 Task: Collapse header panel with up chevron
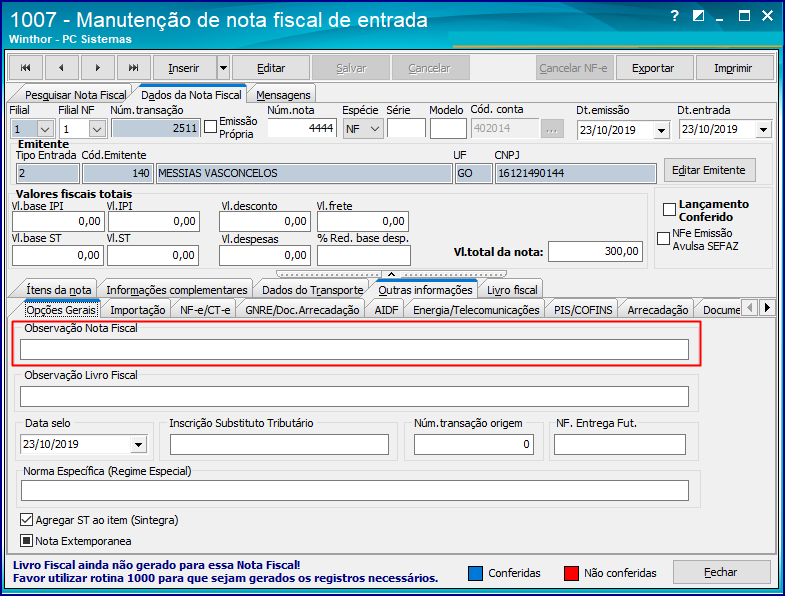pyautogui.click(x=391, y=274)
